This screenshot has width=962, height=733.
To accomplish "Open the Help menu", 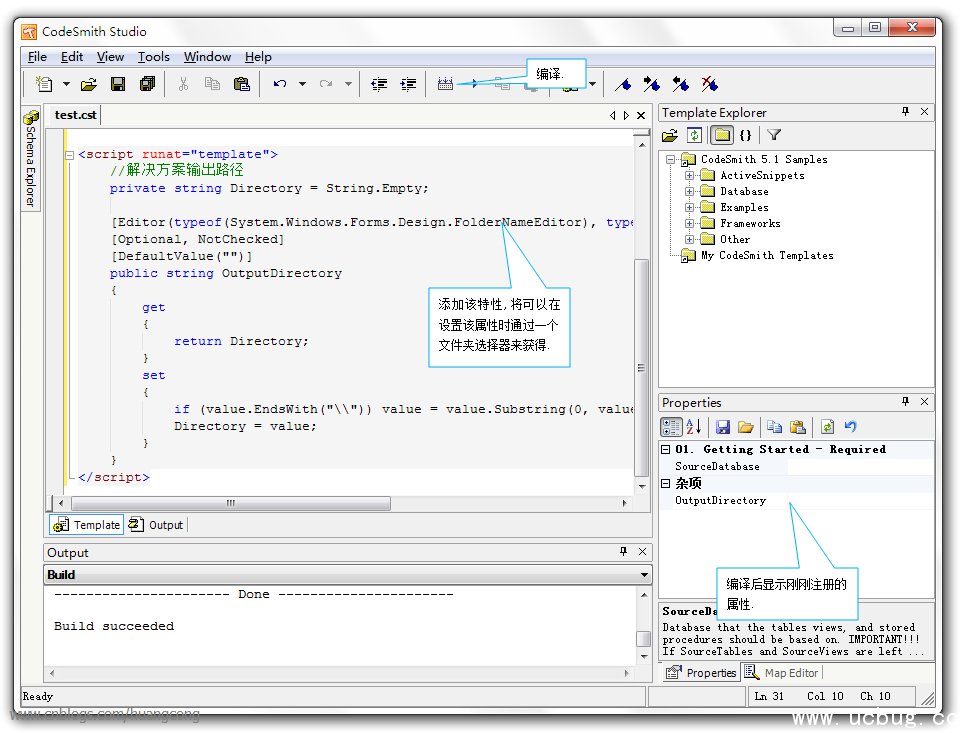I will [258, 57].
